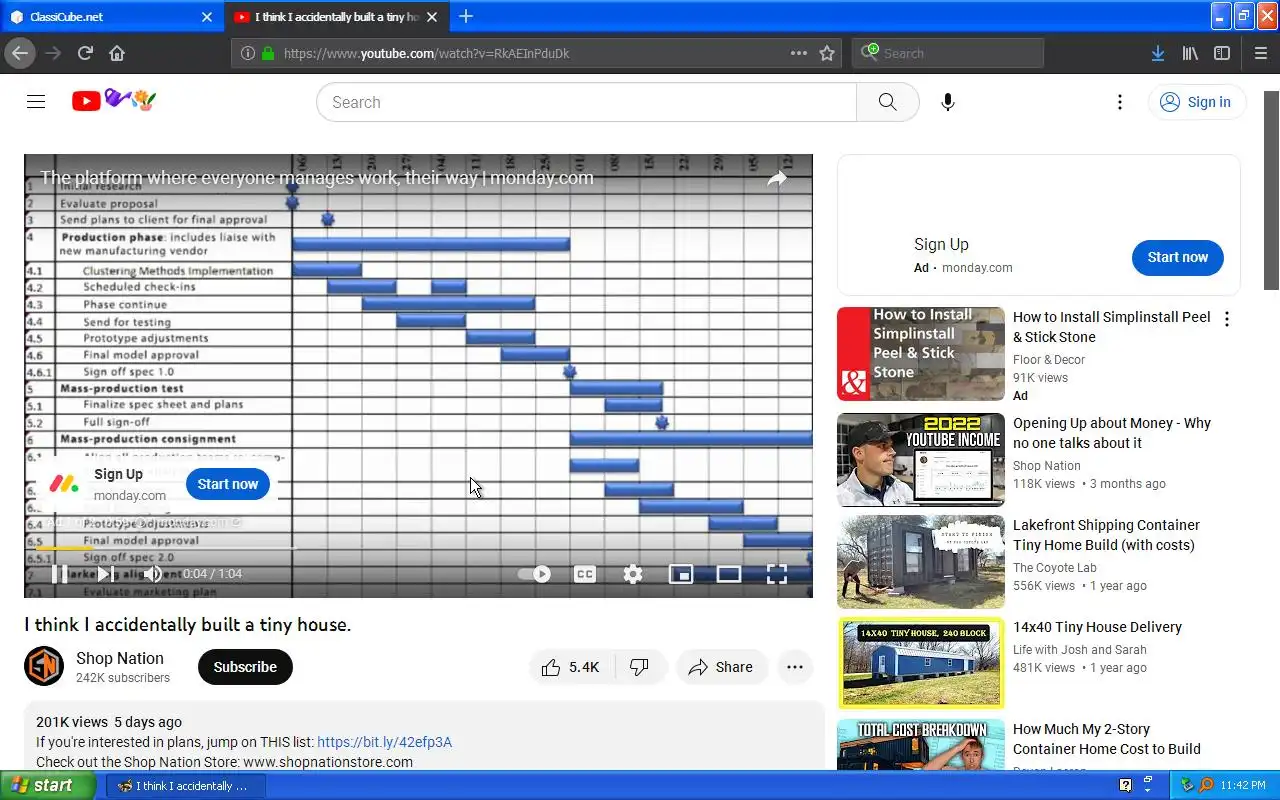Click Sign in button on YouTube header
This screenshot has width=1280, height=800.
click(x=1197, y=102)
